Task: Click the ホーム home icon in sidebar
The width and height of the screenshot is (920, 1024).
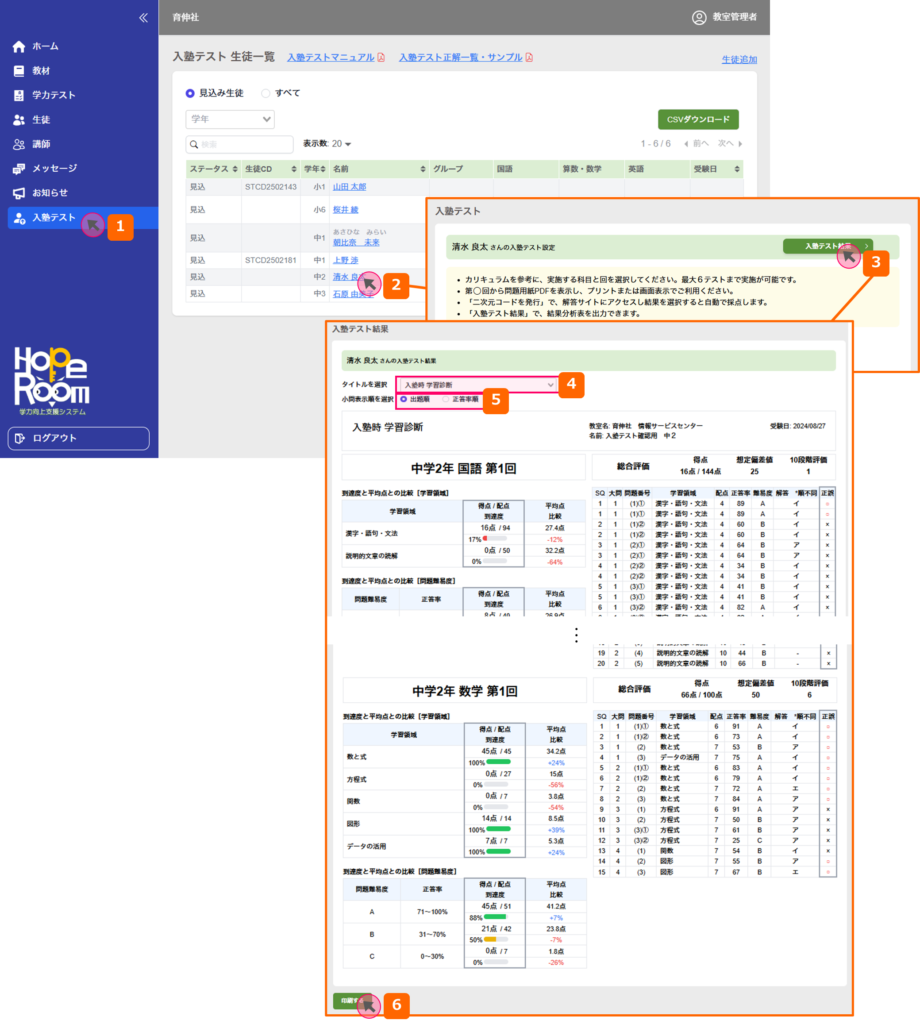Action: (19, 47)
